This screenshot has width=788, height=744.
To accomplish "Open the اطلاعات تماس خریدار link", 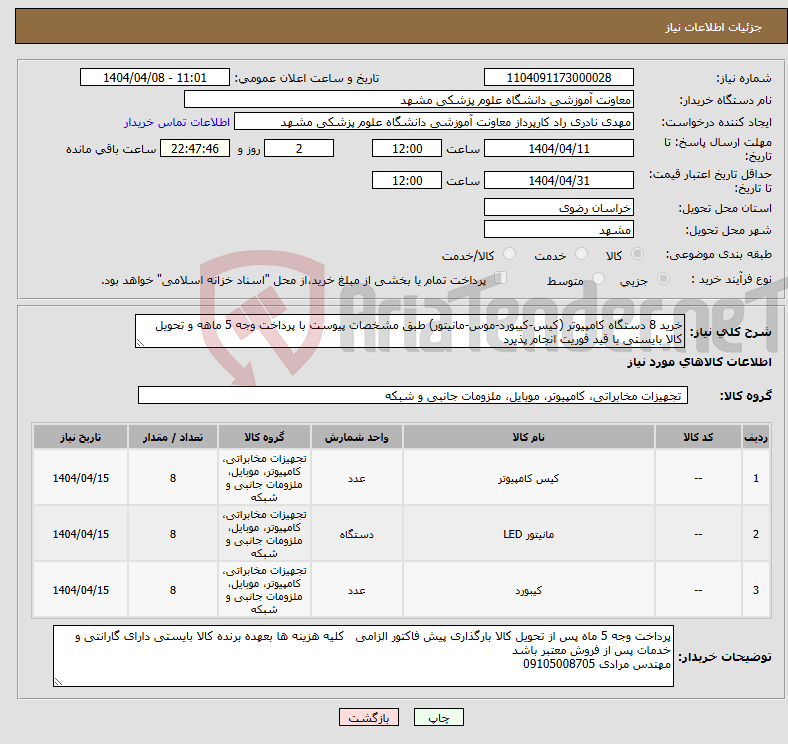I will click(177, 122).
